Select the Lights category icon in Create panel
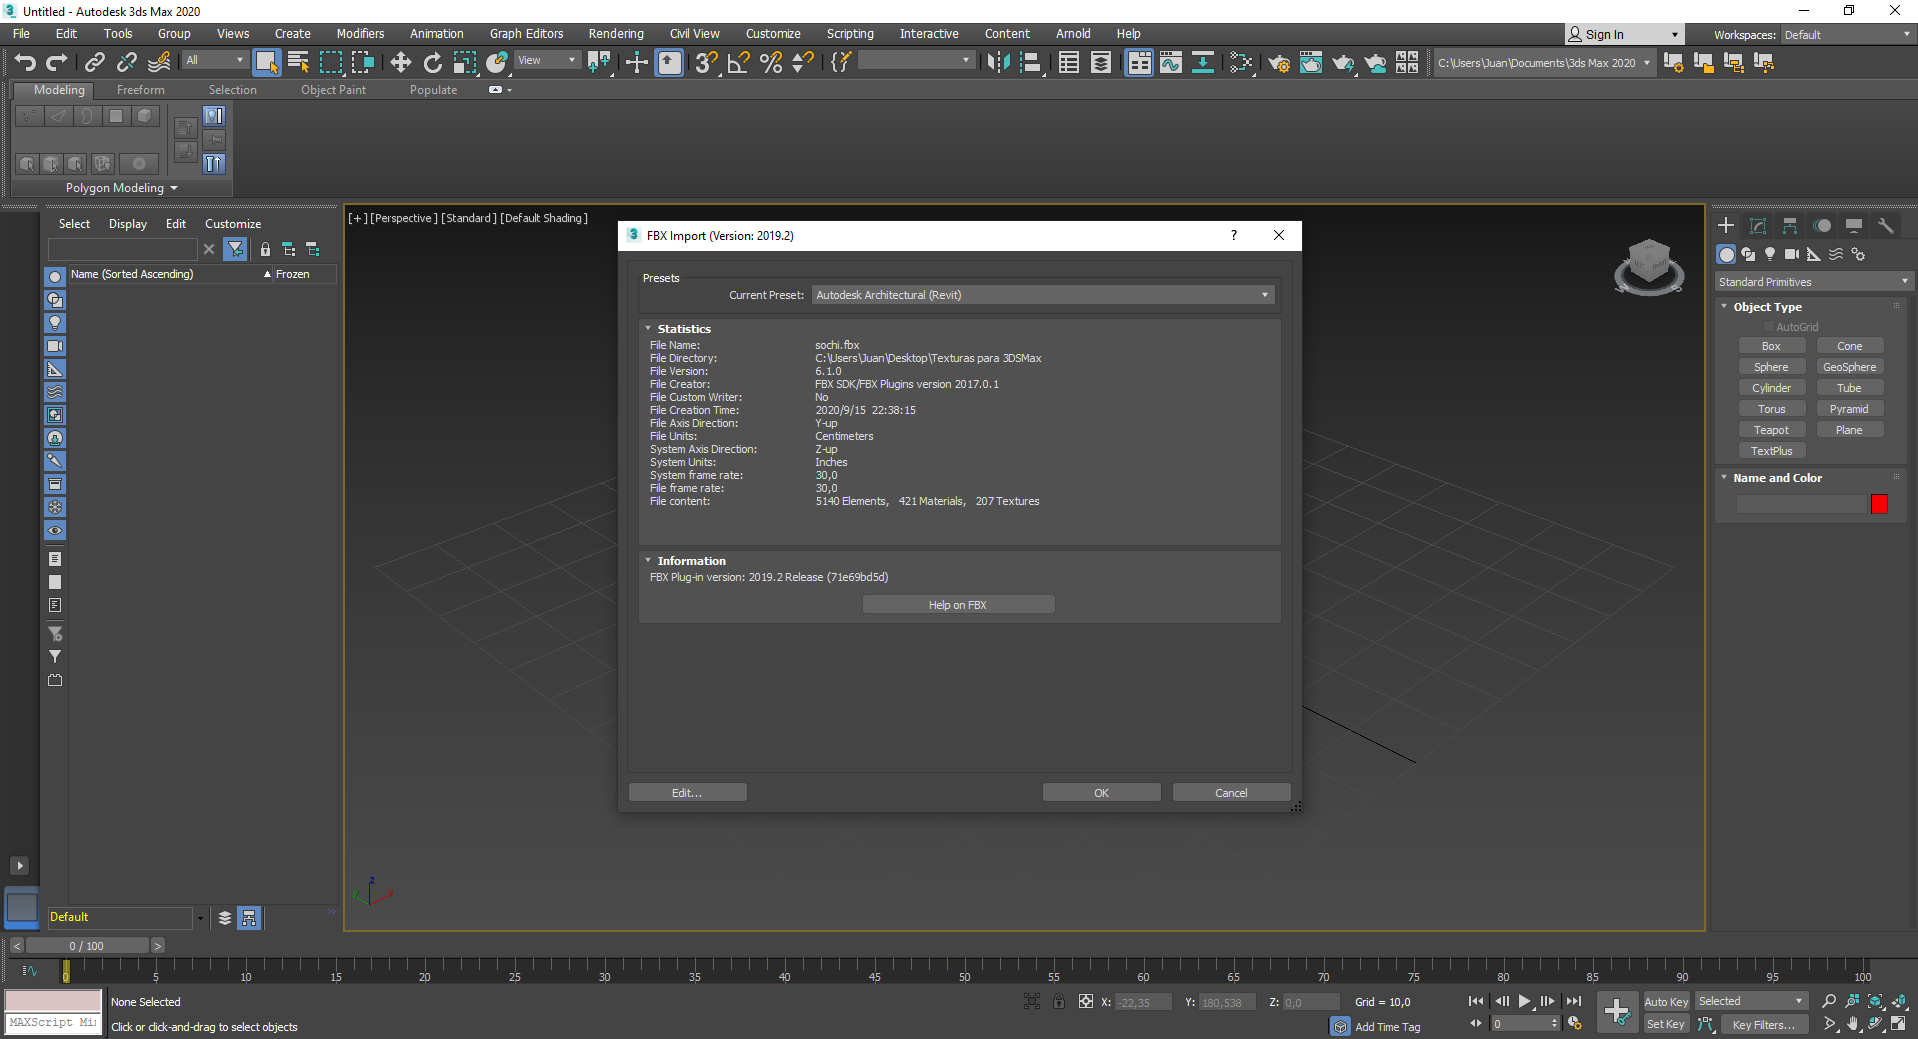This screenshot has height=1039, width=1918. click(x=1770, y=254)
